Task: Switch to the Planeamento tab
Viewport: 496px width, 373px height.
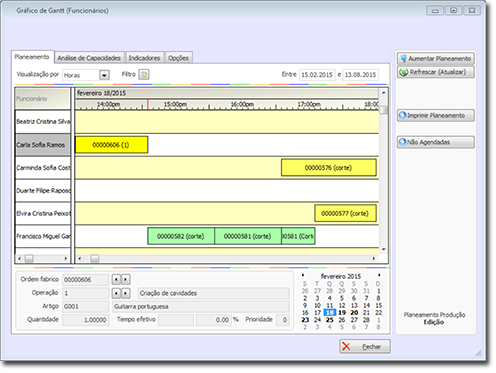Action: [x=32, y=57]
